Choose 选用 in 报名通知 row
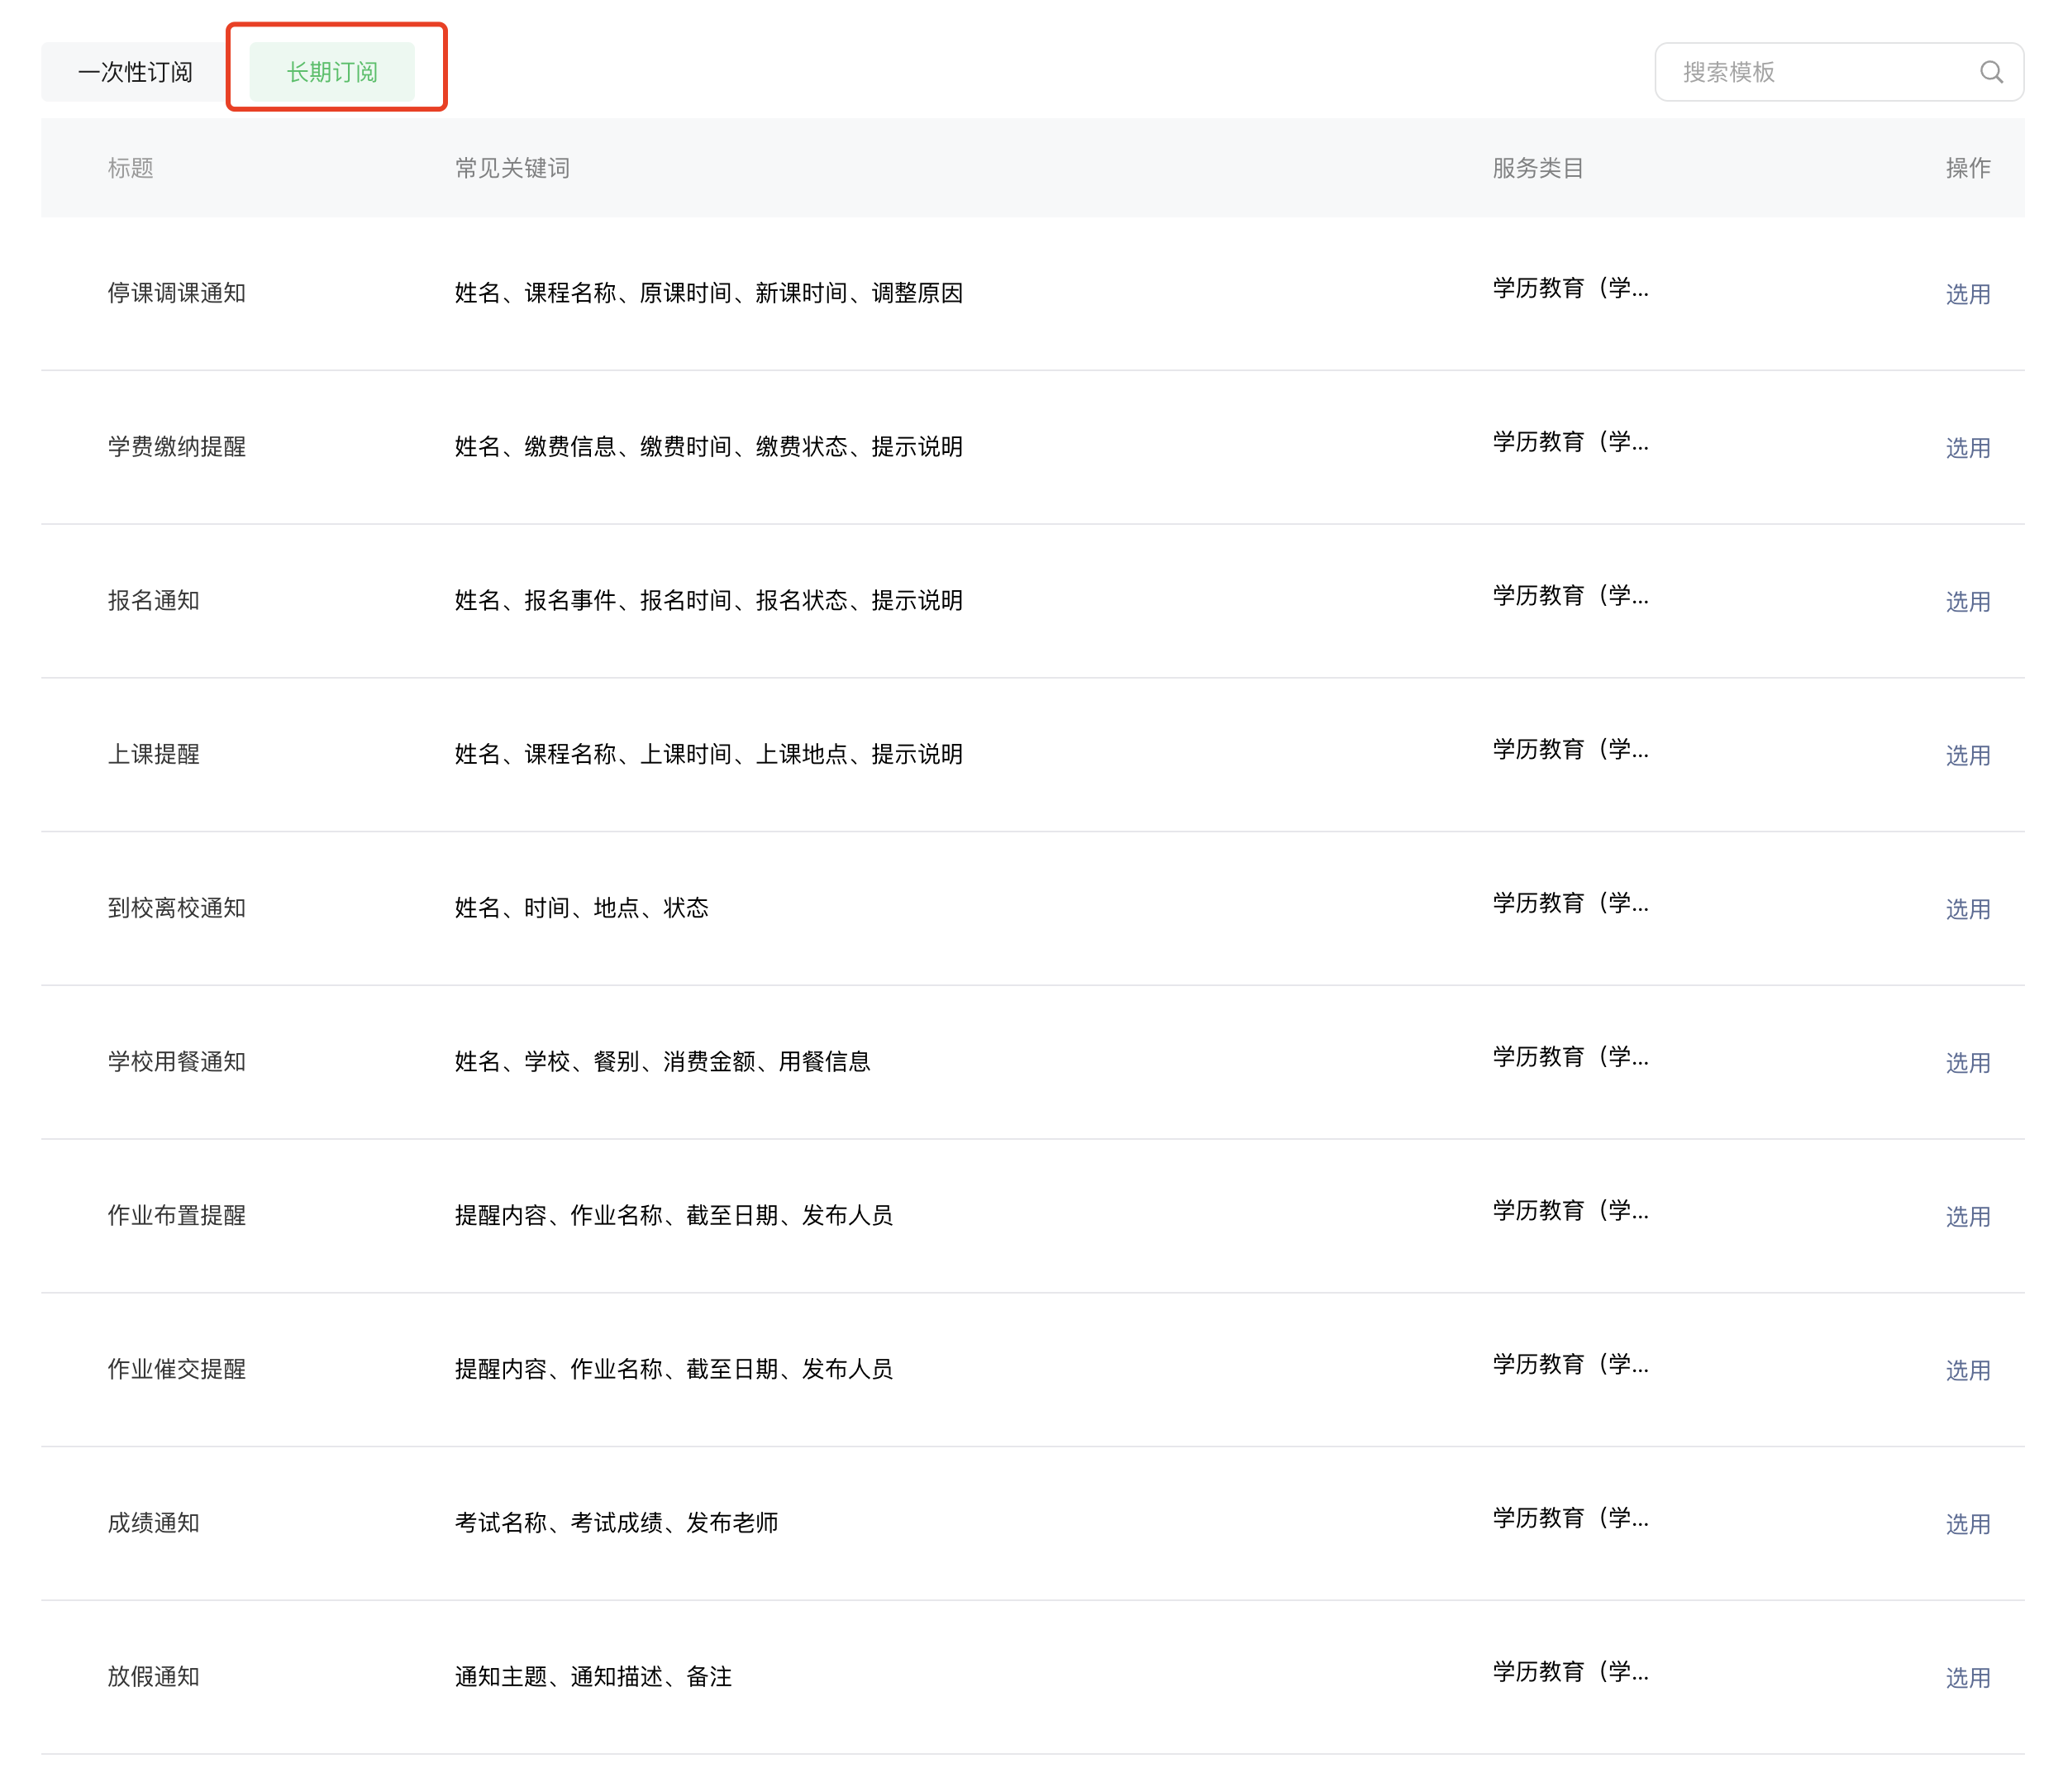Viewport: 2063px width, 1792px height. (1967, 602)
